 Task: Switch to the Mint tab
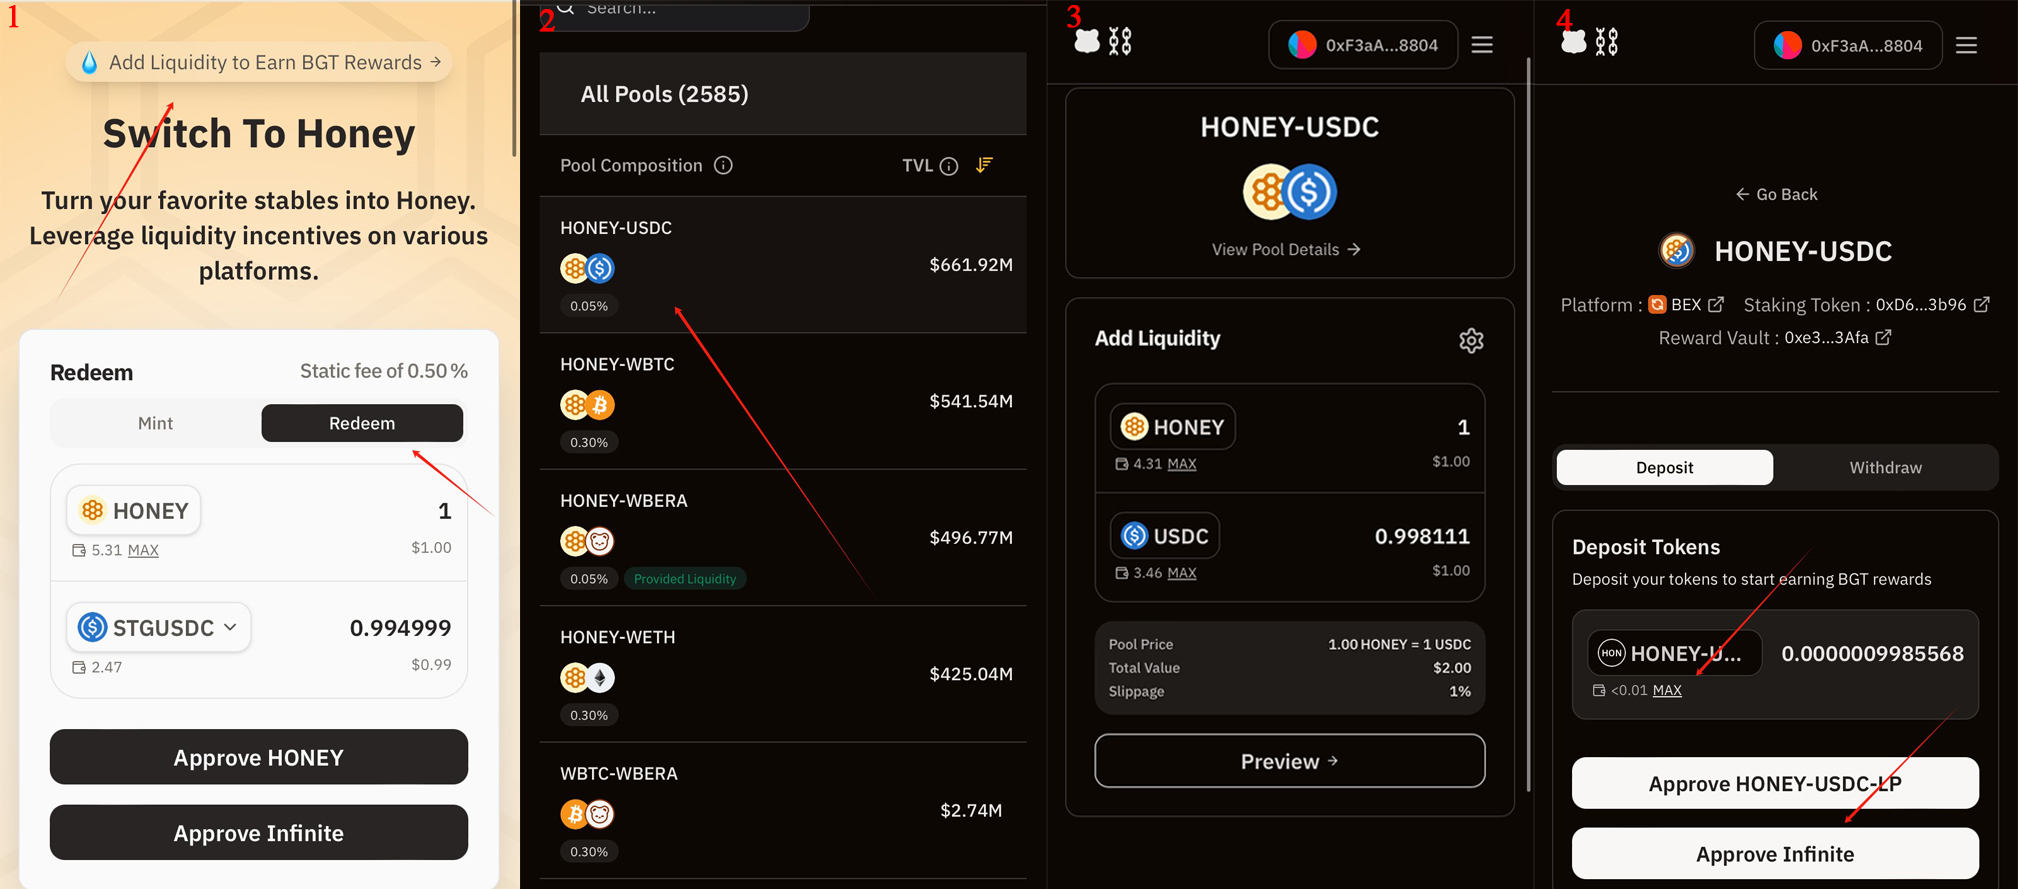(x=155, y=423)
